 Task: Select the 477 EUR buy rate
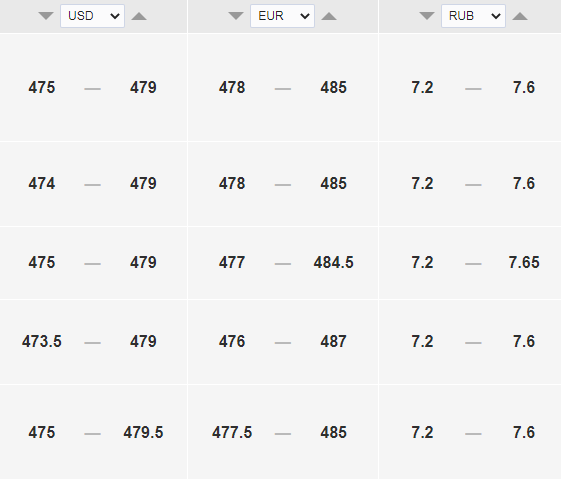[232, 262]
